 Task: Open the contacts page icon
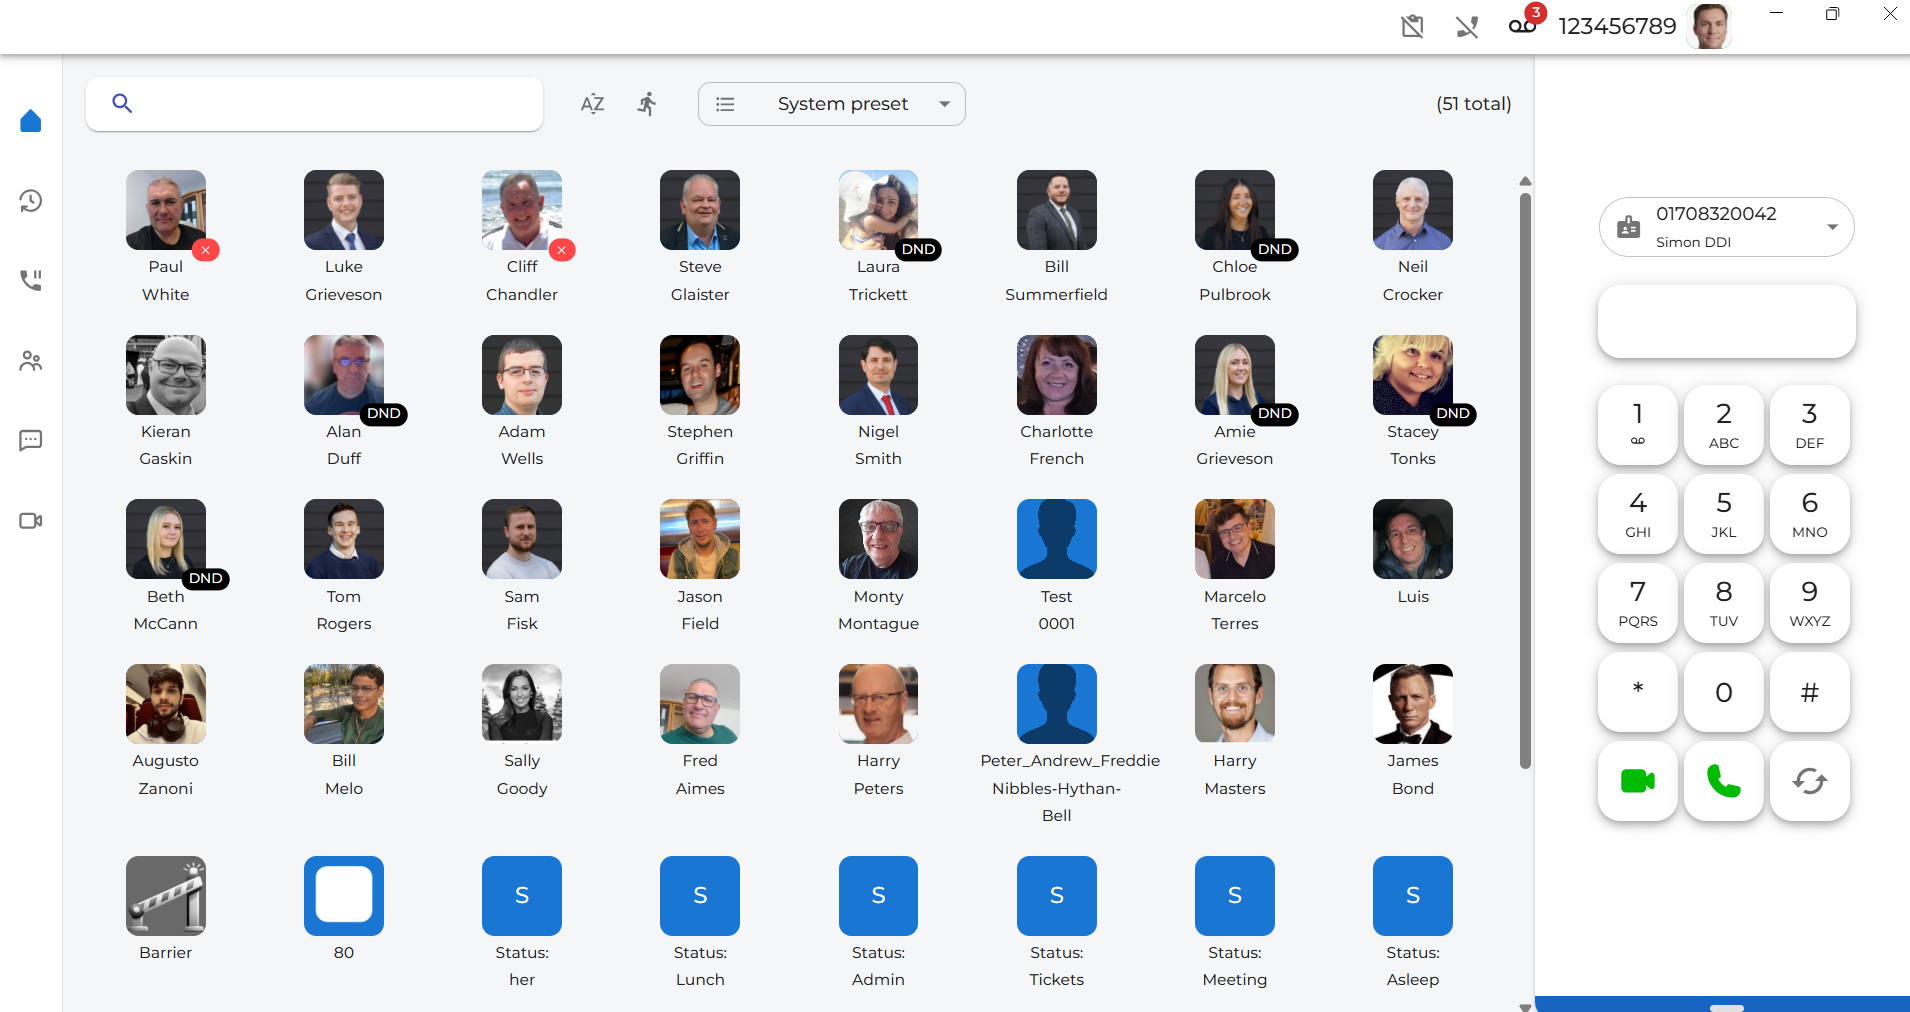[x=31, y=361]
